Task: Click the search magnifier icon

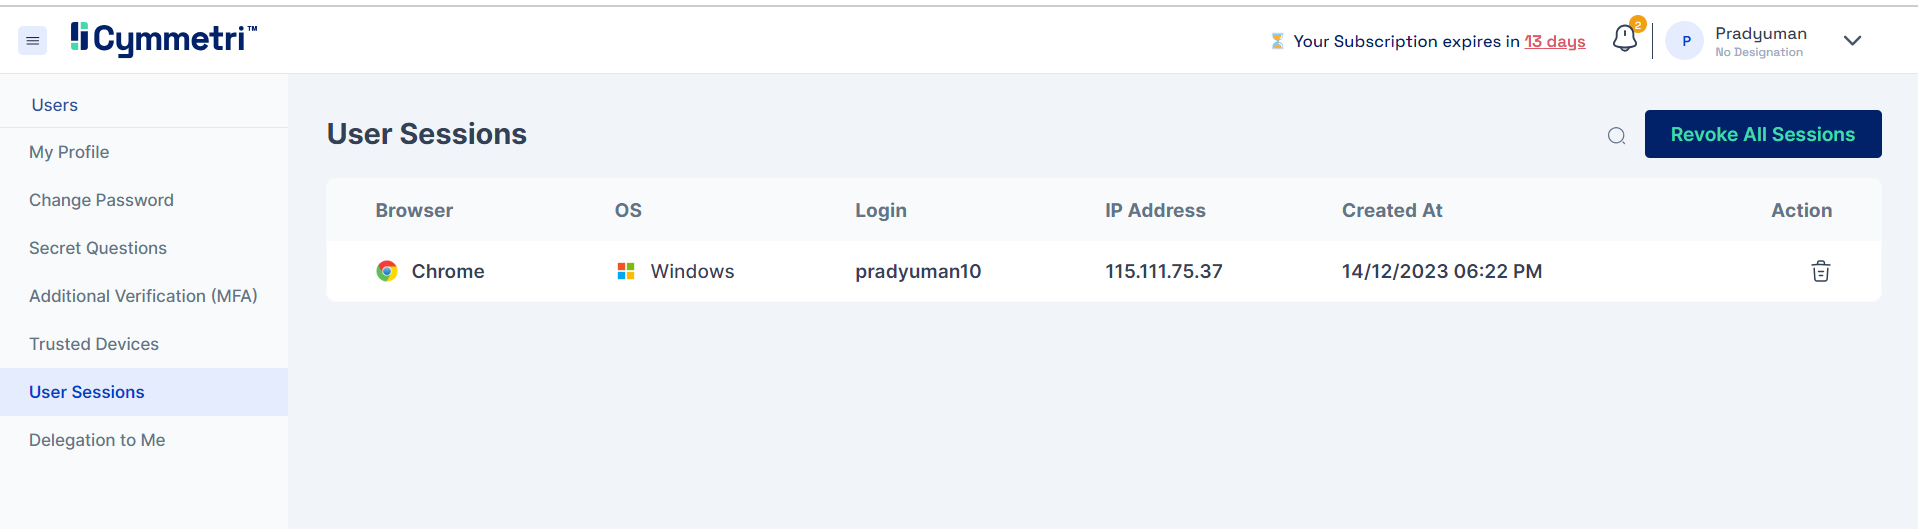Action: tap(1616, 136)
